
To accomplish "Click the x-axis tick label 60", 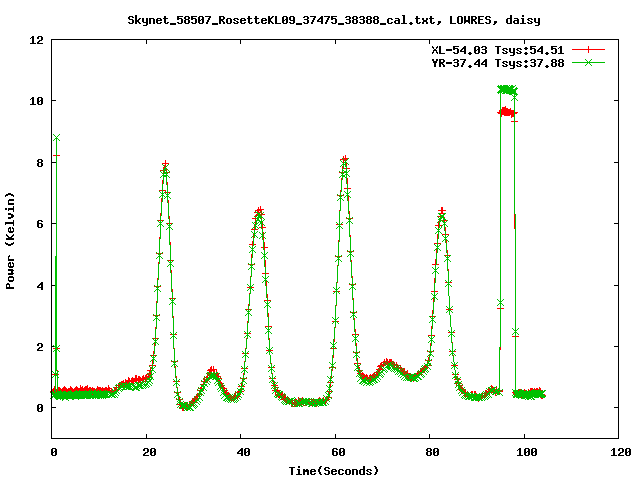I will [338, 452].
